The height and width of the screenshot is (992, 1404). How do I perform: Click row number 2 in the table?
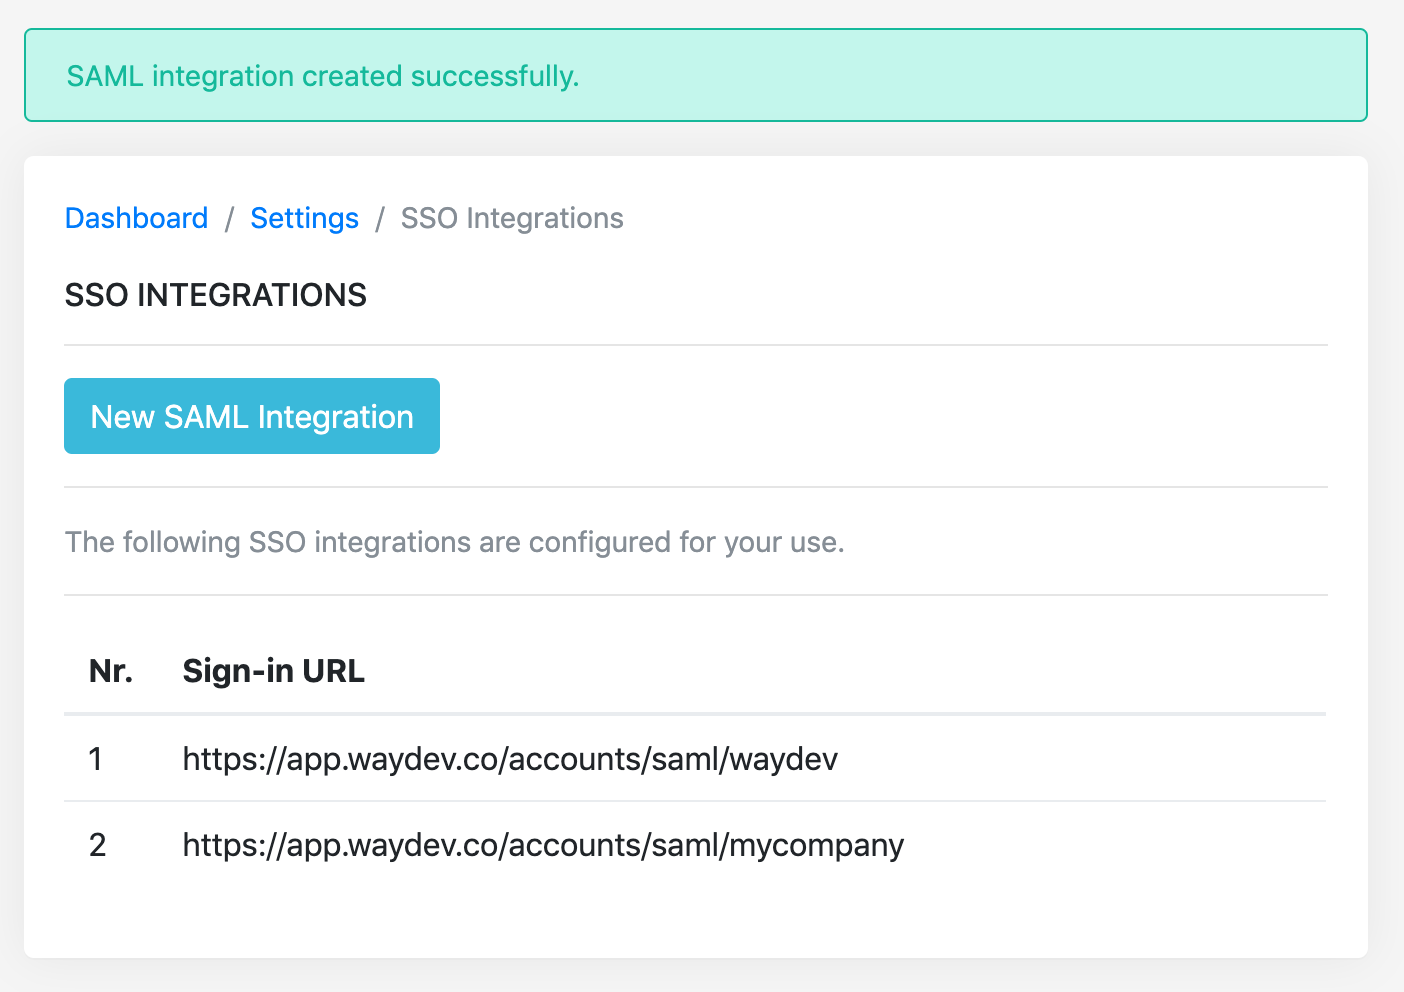click(97, 845)
